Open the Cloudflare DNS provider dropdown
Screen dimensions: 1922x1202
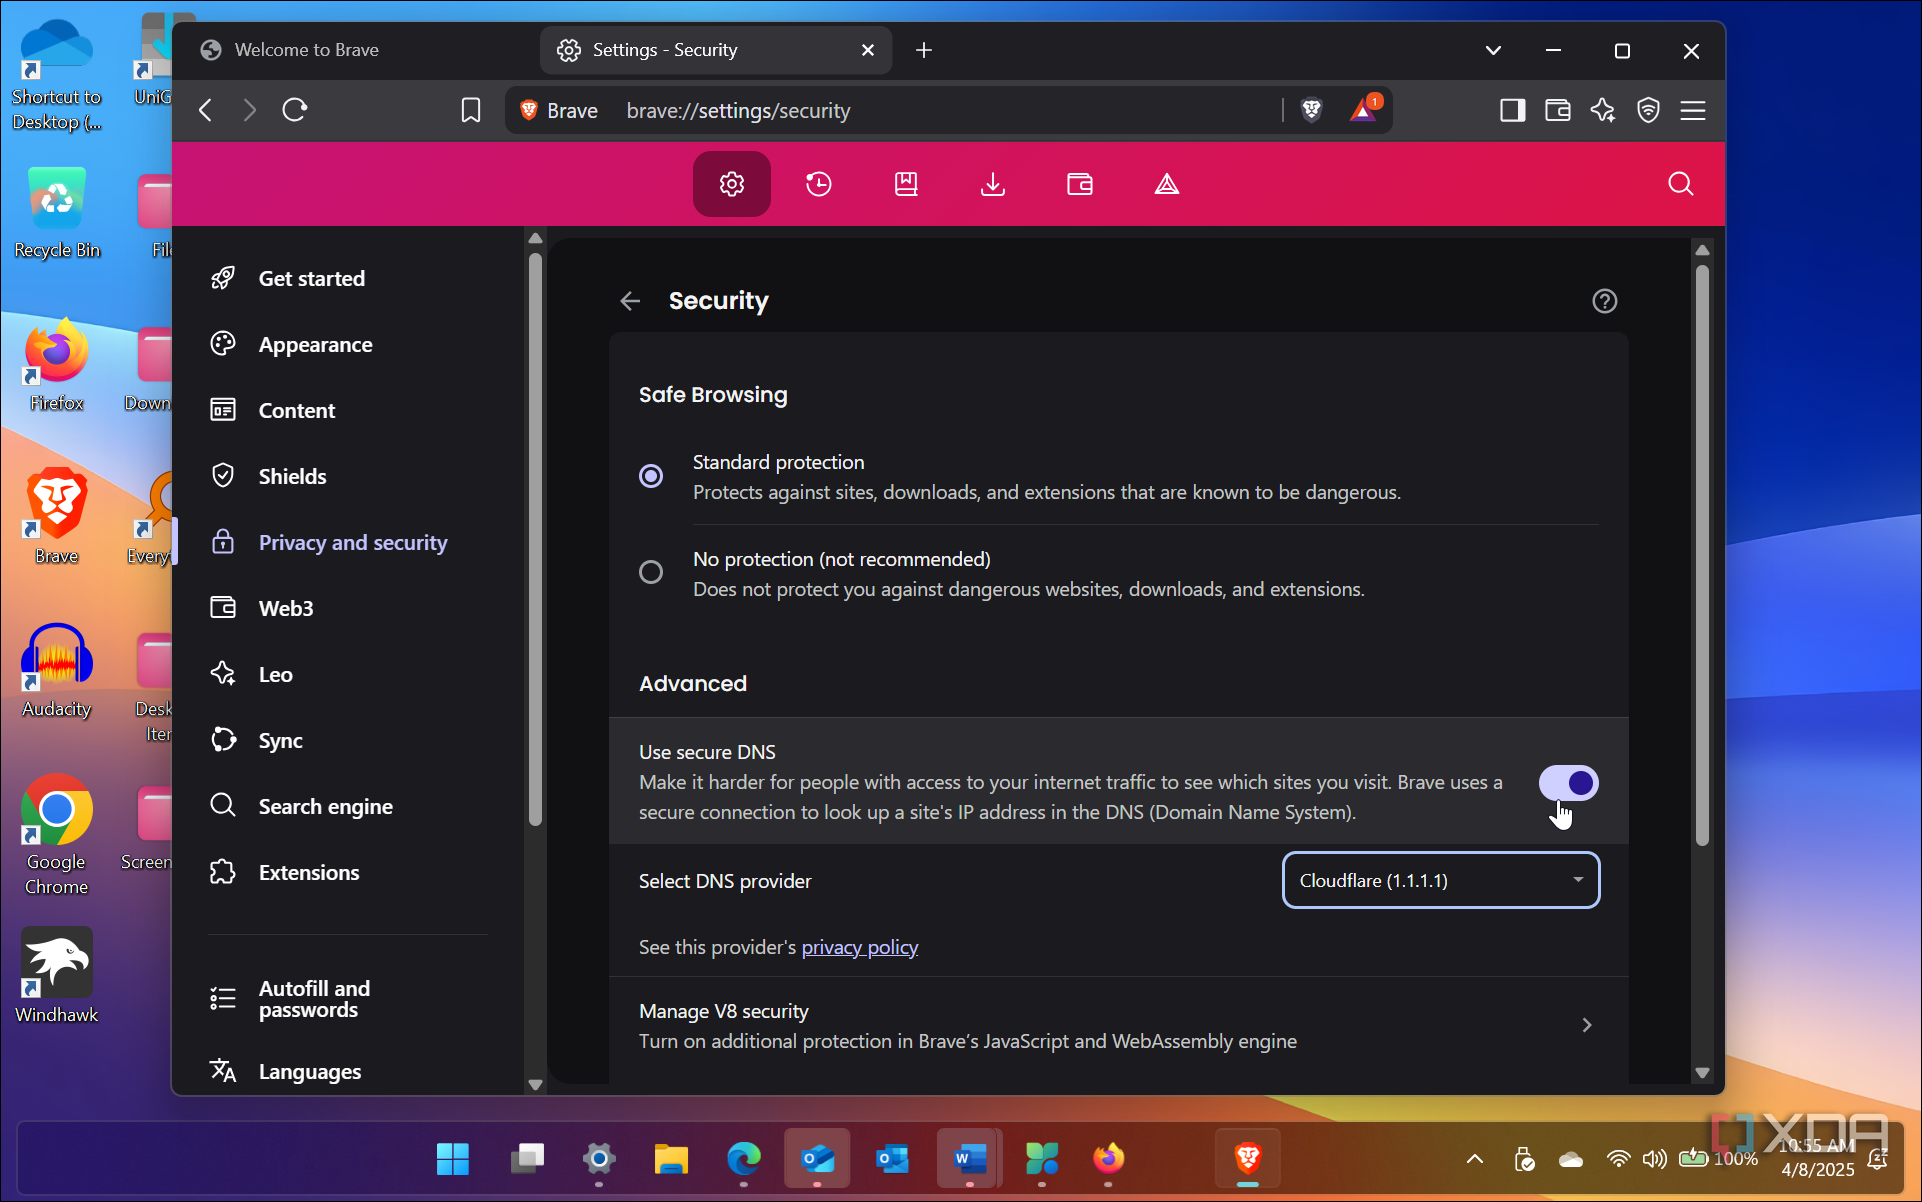(1441, 880)
